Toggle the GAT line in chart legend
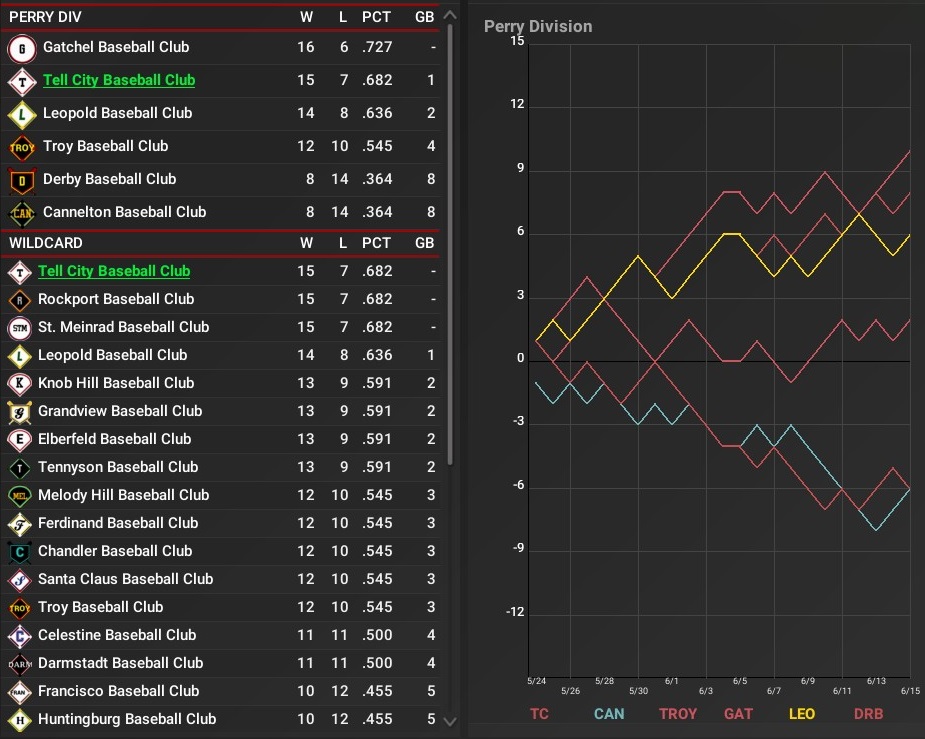Image resolution: width=925 pixels, height=739 pixels. point(739,714)
